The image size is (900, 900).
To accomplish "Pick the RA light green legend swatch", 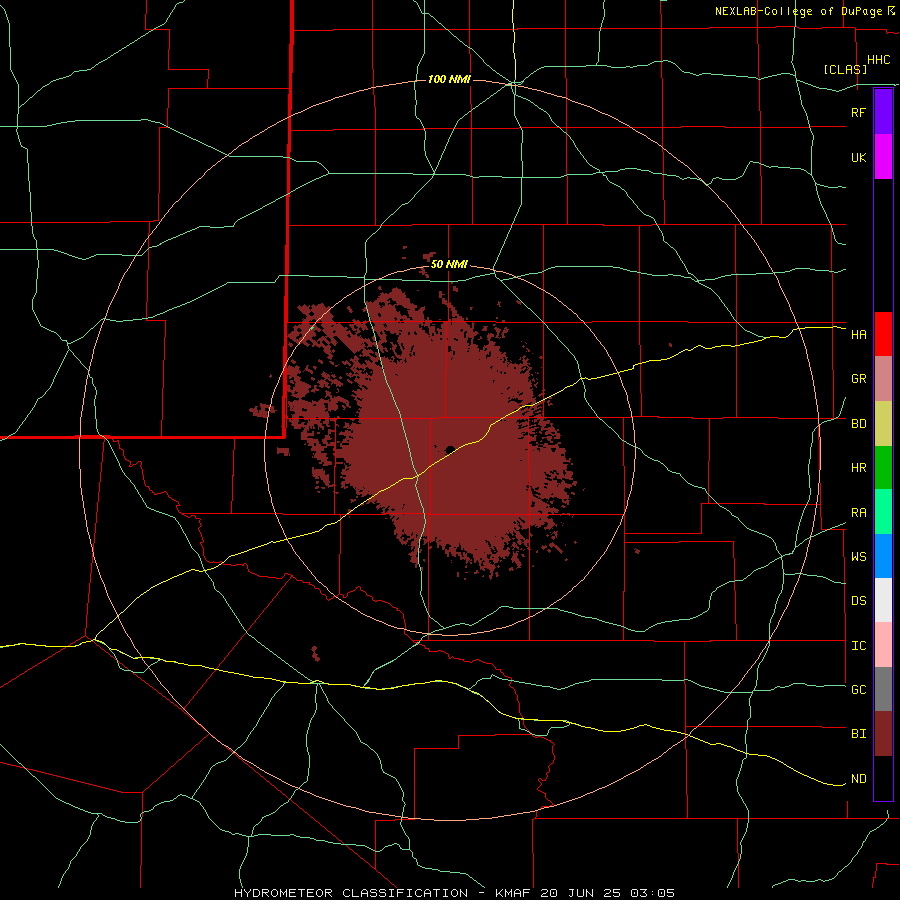I will click(x=883, y=512).
